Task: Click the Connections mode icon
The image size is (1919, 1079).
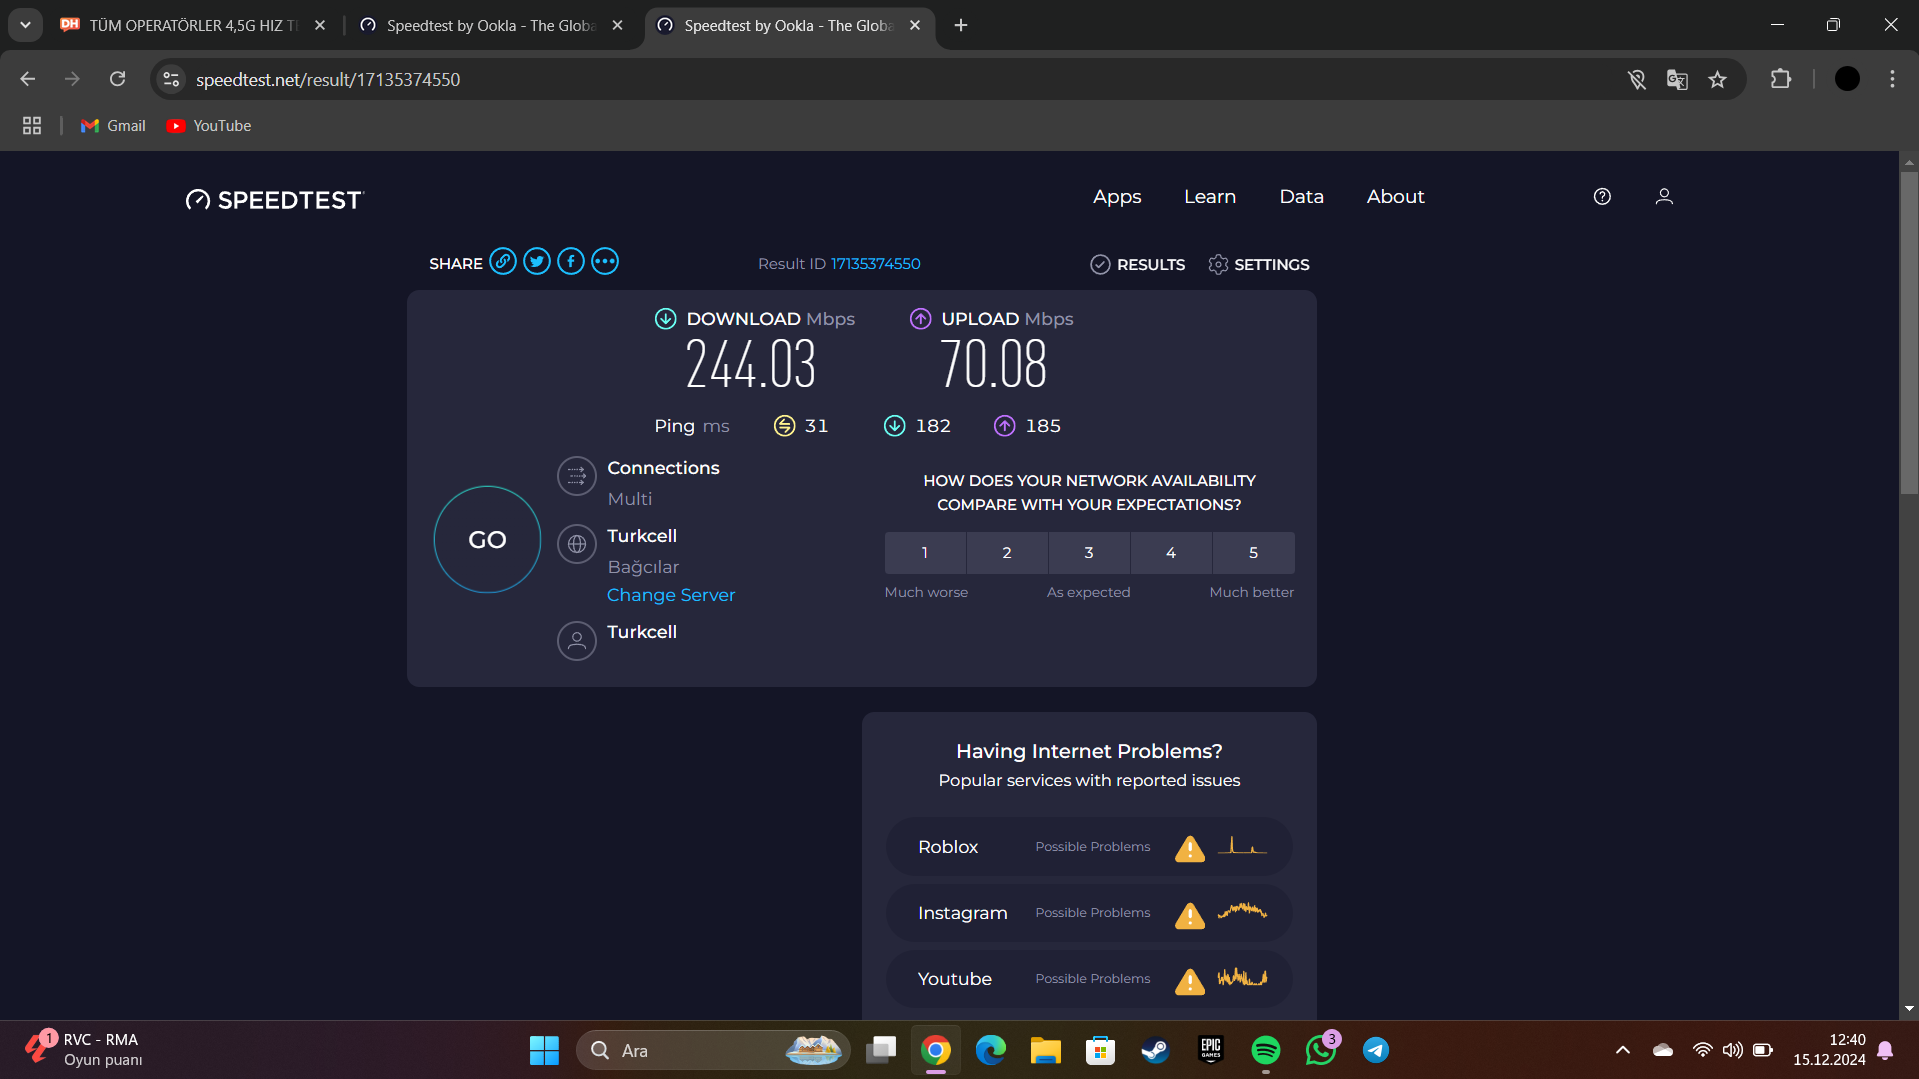Action: point(577,476)
